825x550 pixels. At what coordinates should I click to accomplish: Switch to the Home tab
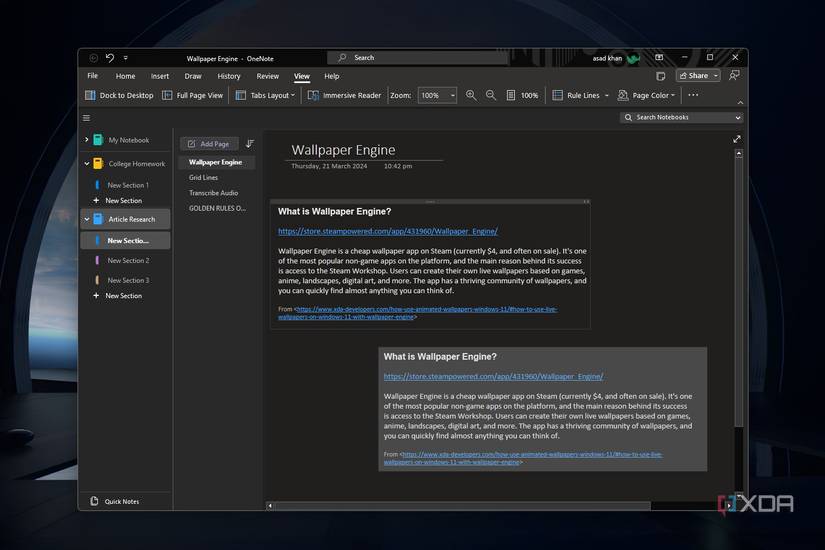[x=125, y=76]
